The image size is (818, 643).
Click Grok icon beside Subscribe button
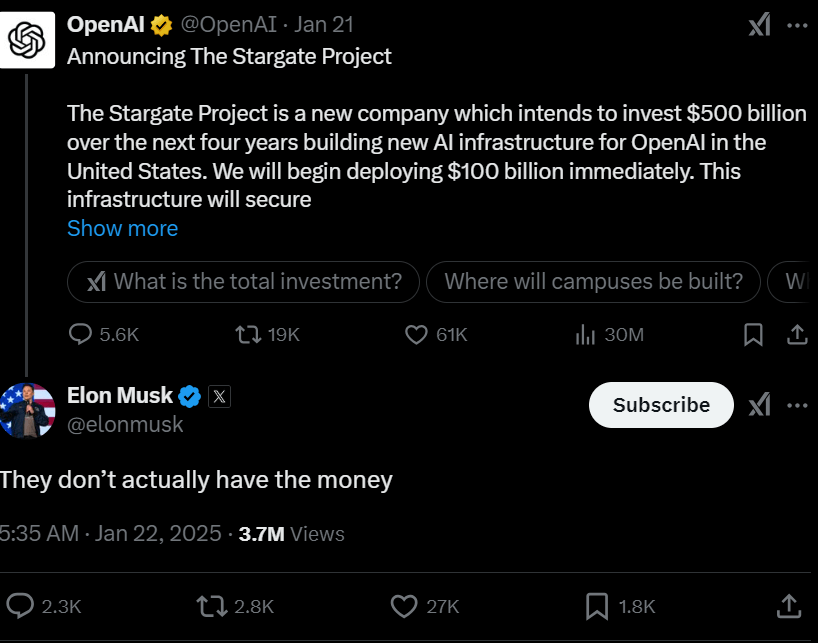[x=760, y=404]
